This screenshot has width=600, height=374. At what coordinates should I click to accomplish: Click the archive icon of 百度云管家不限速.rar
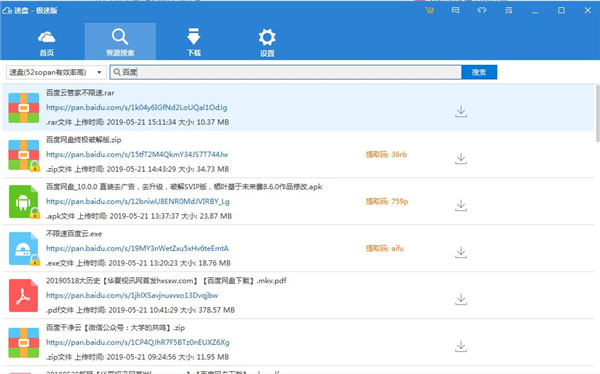24,108
